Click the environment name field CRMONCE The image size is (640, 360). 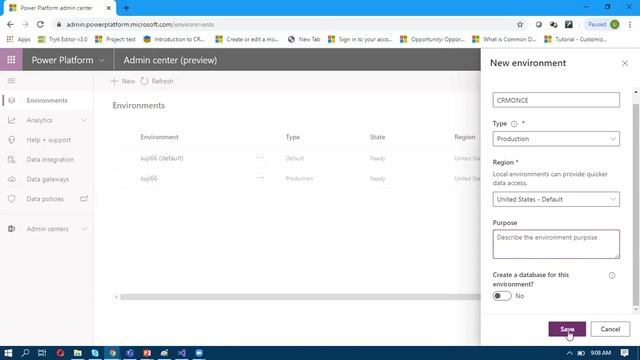(556, 100)
